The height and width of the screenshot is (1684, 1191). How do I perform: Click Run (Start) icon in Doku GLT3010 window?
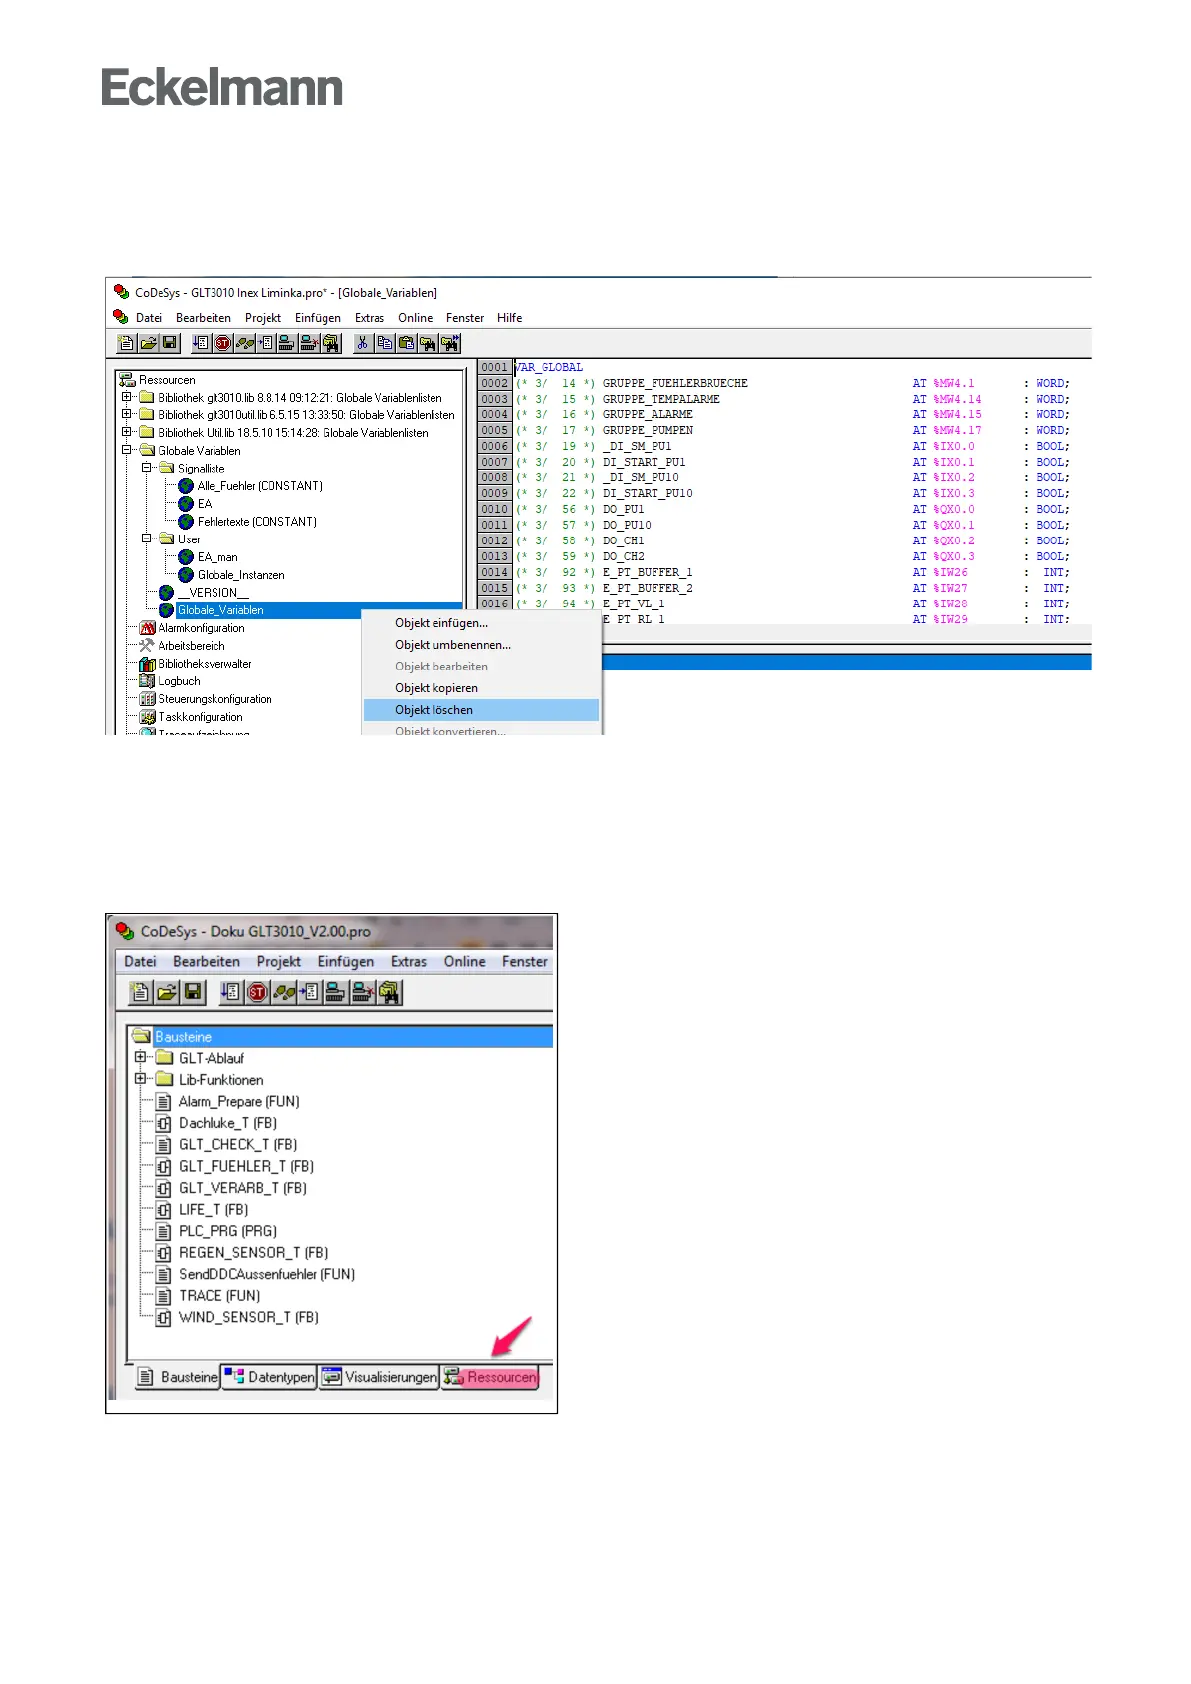tap(232, 992)
